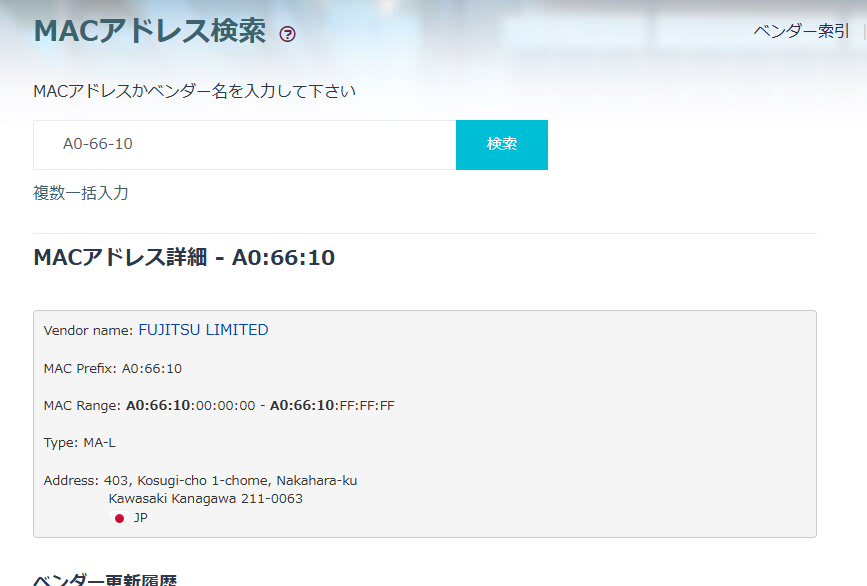The width and height of the screenshot is (867, 586).
Task: Click the Japan flag icon next to JP
Action: (x=119, y=518)
